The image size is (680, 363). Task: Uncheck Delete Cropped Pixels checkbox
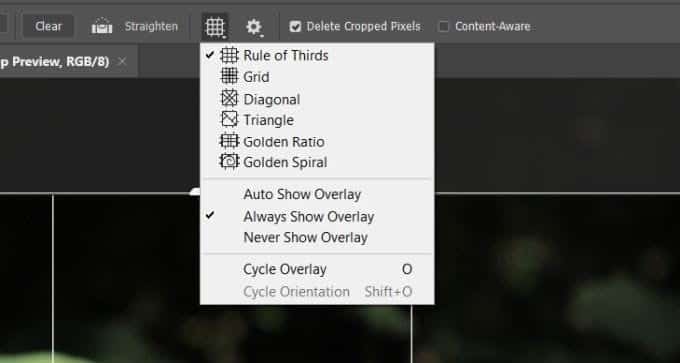click(x=295, y=27)
